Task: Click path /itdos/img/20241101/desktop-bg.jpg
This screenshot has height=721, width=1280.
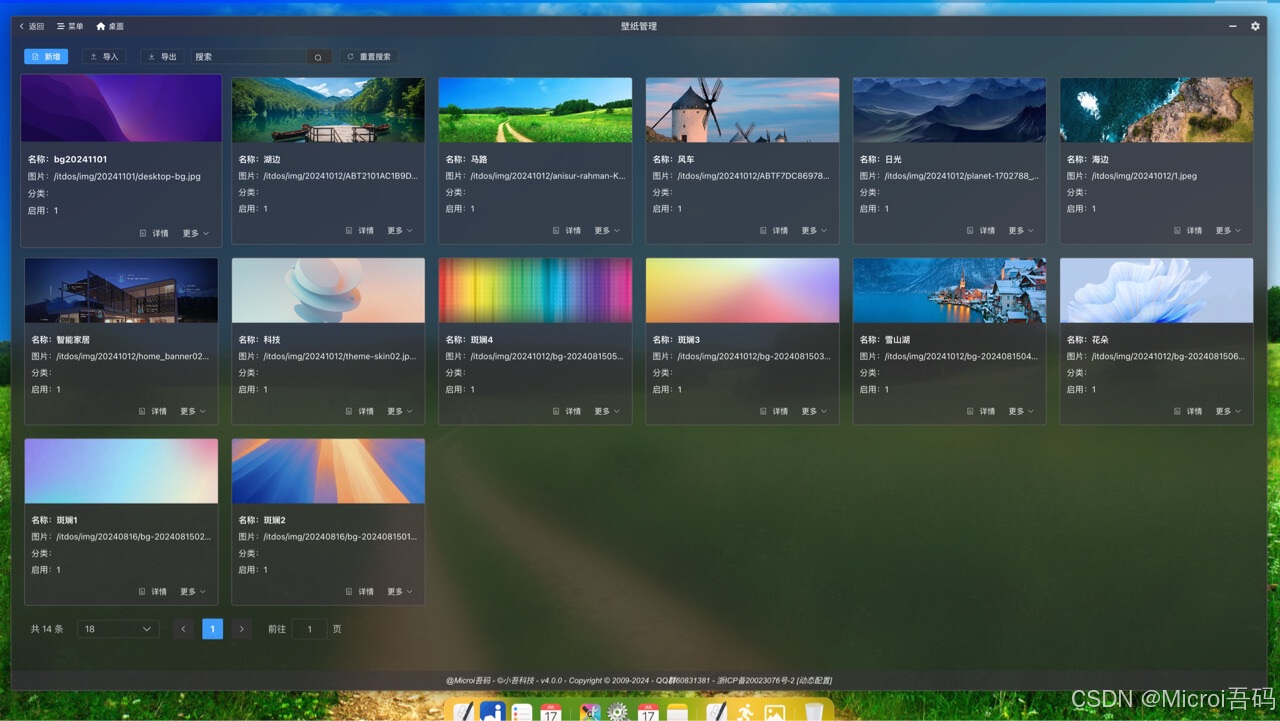Action: pos(128,176)
